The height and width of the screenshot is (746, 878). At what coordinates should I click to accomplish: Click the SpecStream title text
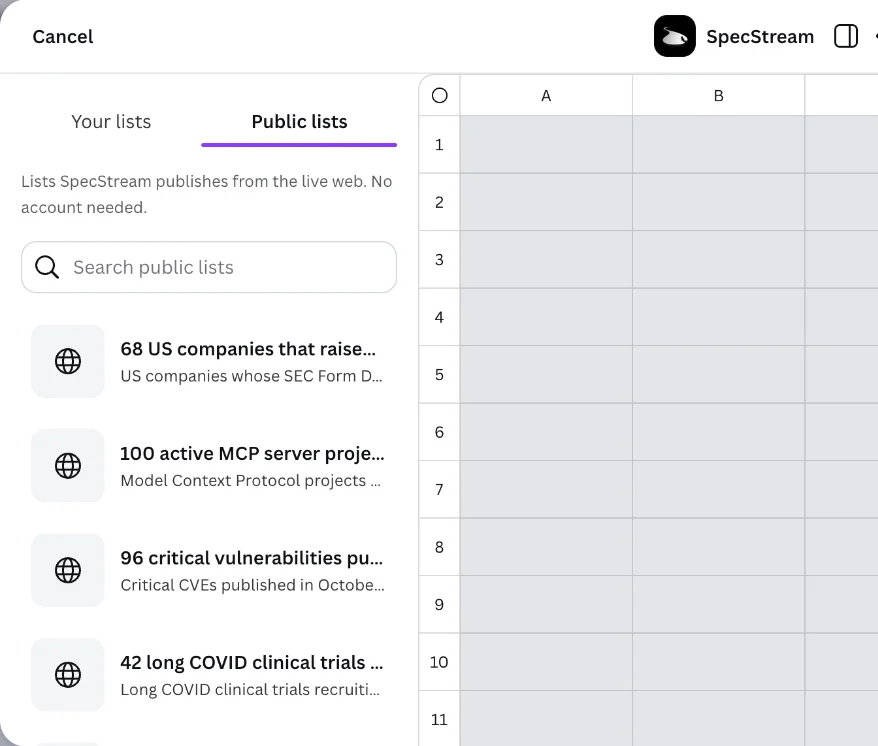point(760,37)
